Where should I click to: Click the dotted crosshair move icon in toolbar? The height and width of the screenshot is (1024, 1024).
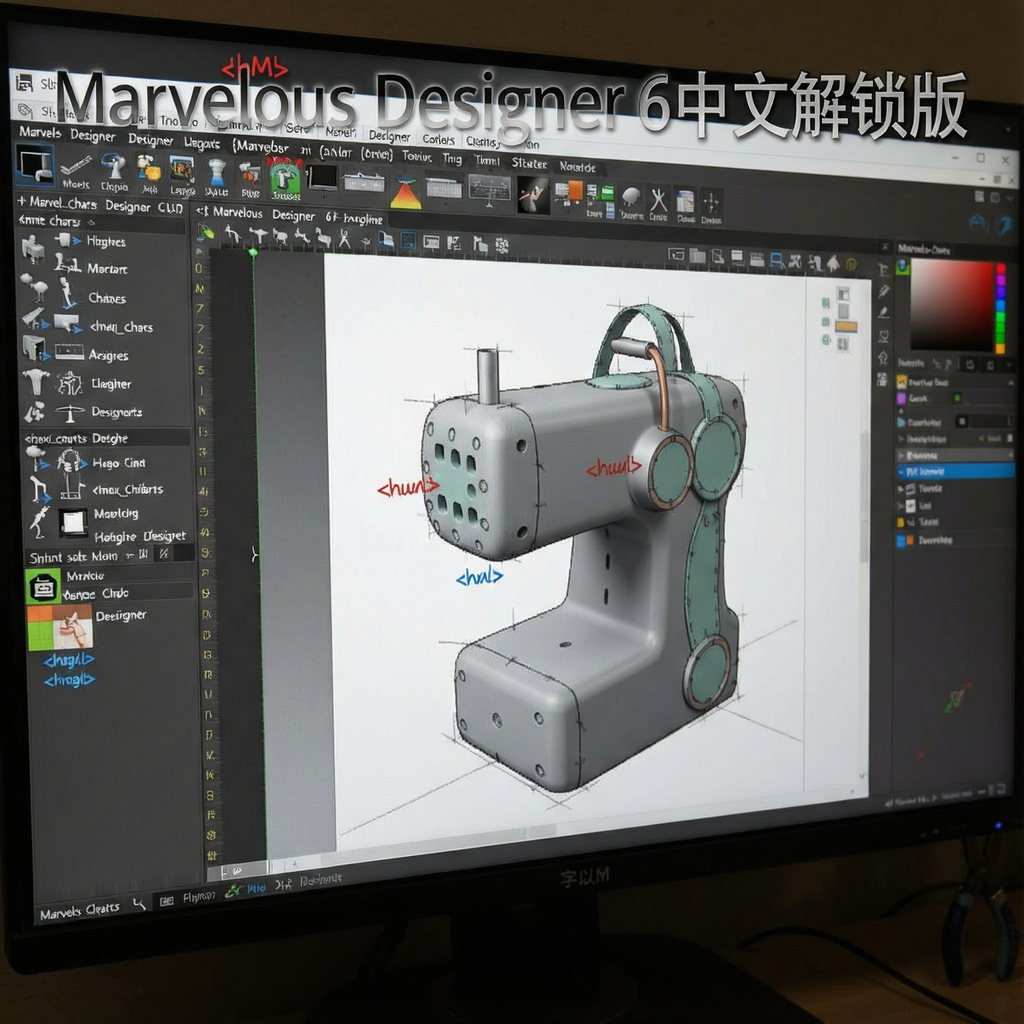pos(711,202)
